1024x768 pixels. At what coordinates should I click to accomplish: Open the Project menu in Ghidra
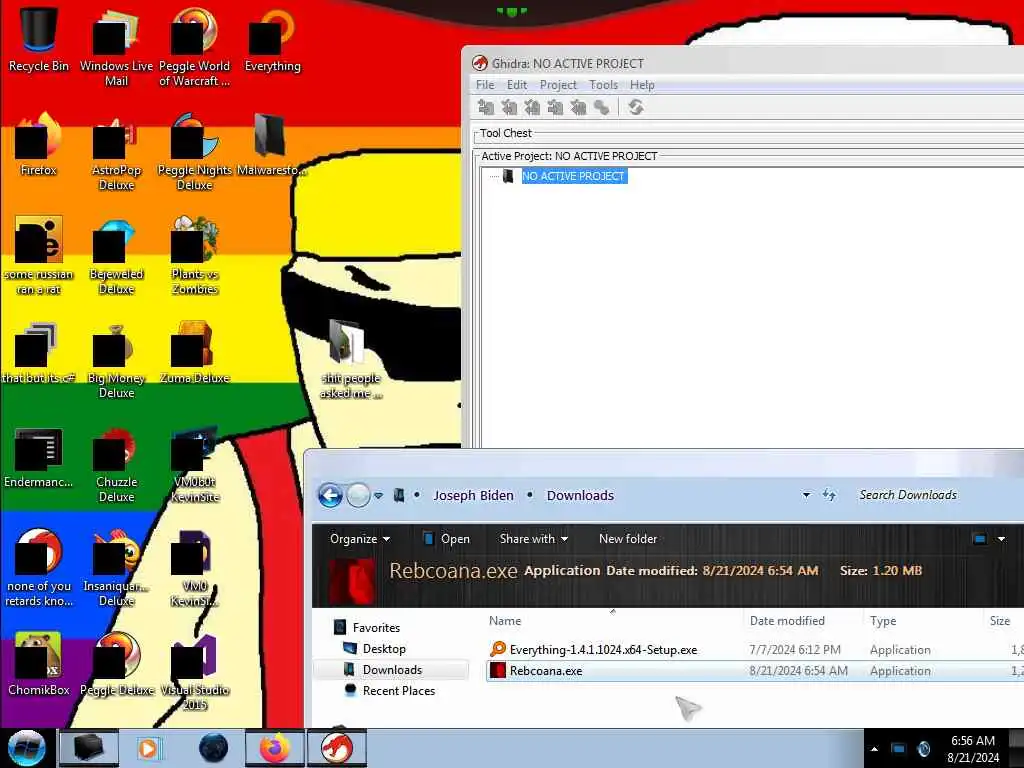pos(558,85)
